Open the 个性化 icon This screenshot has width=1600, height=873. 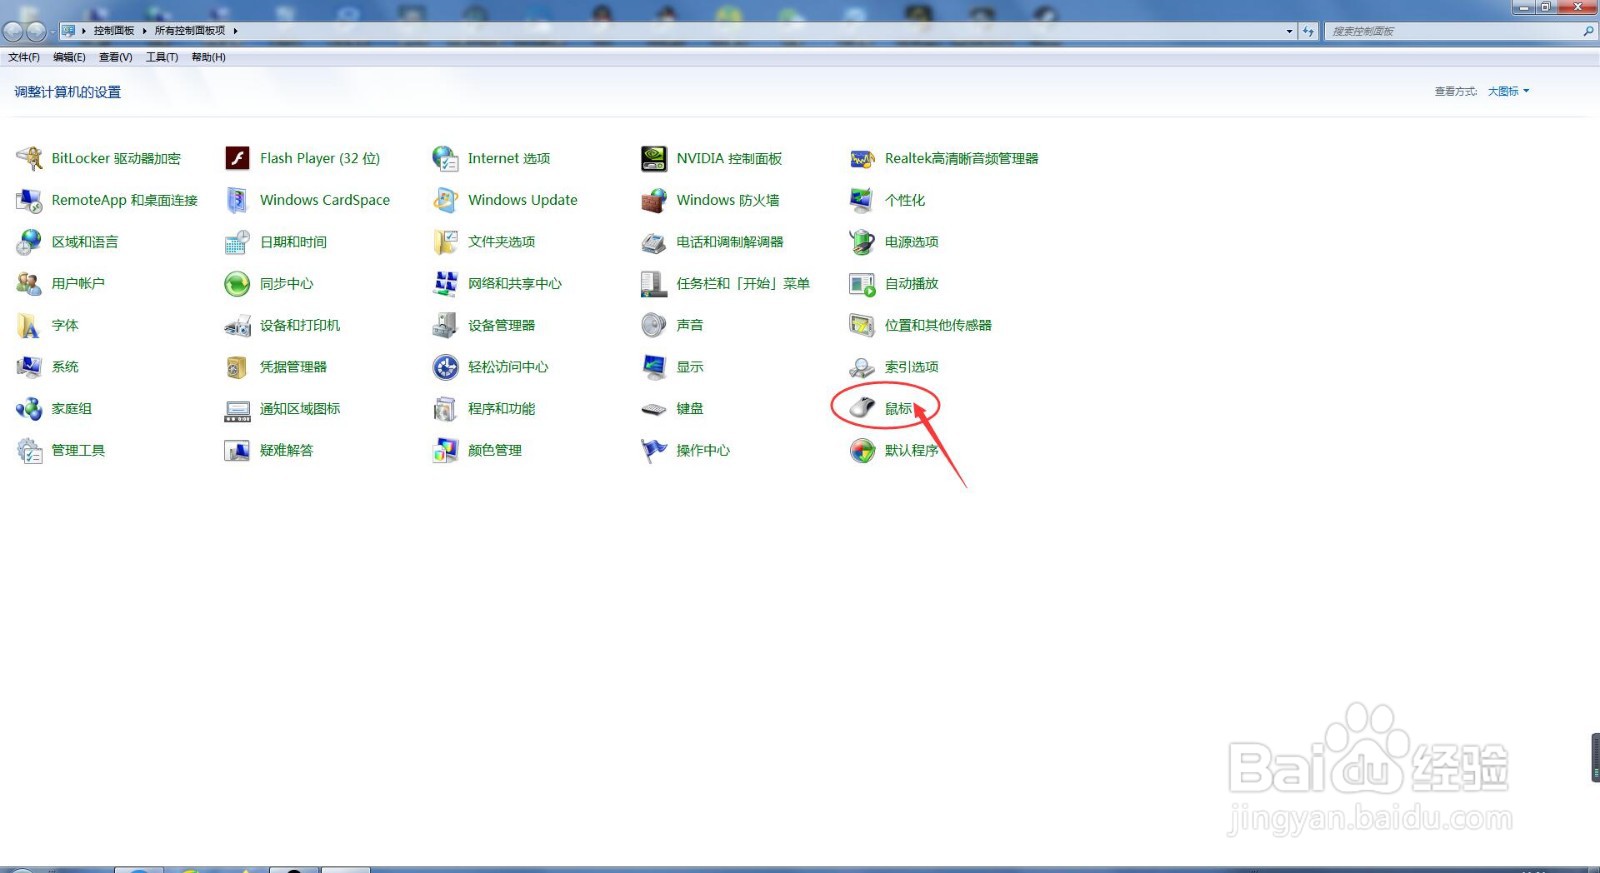(862, 200)
